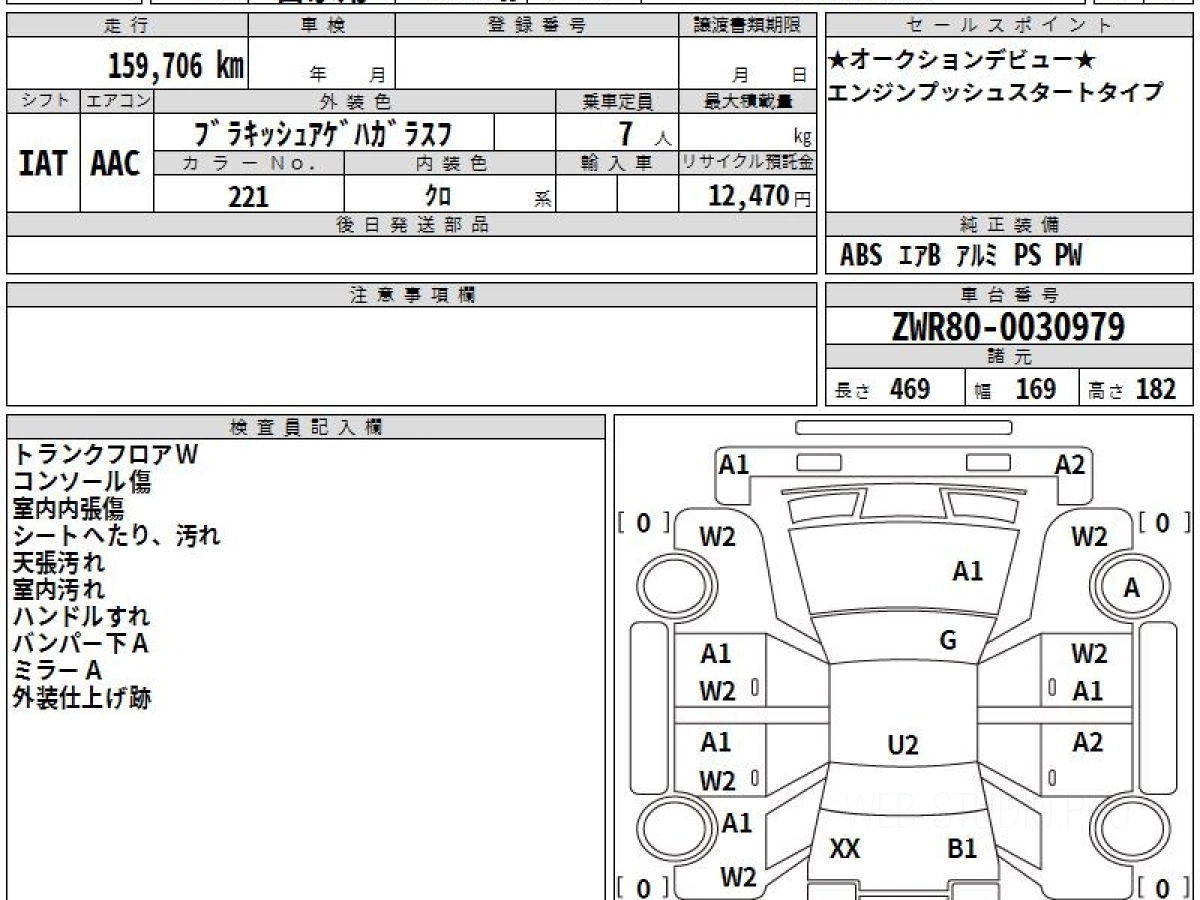Select the inspector note 室内内張傷

click(x=69, y=508)
